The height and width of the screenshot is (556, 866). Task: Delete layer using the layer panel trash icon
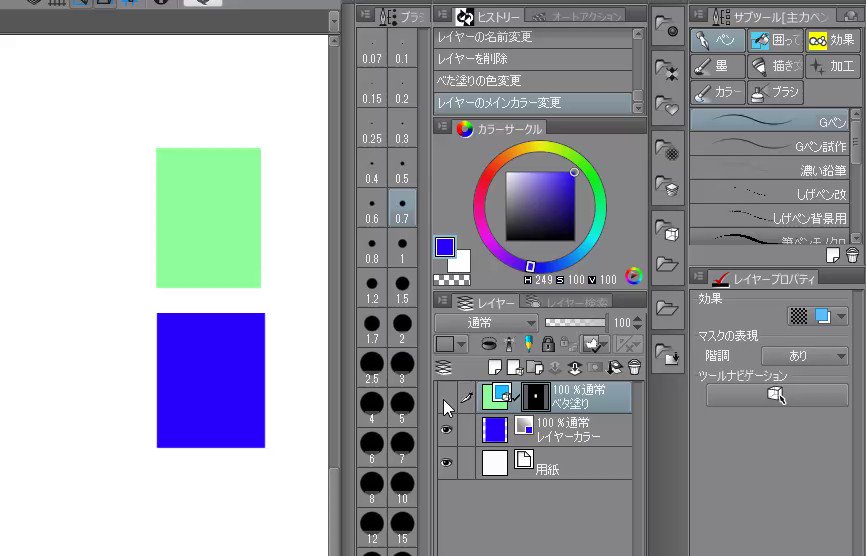634,367
